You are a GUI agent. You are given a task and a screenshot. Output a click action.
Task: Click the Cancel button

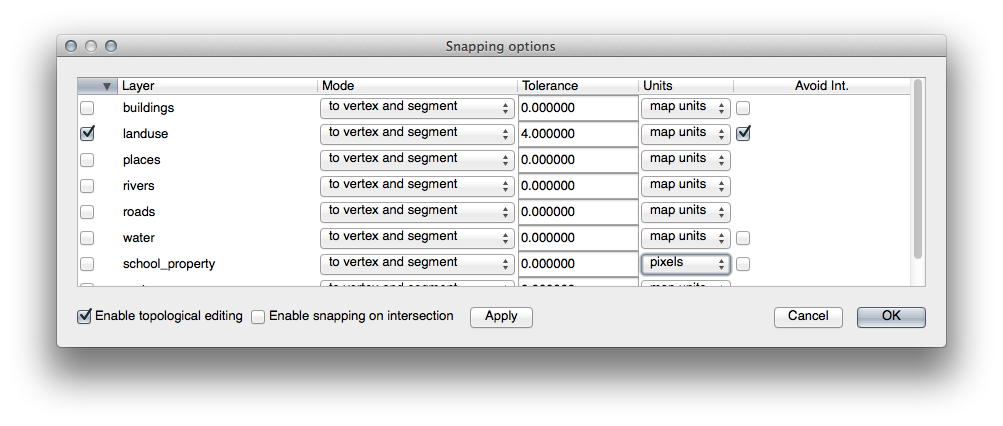(x=808, y=316)
